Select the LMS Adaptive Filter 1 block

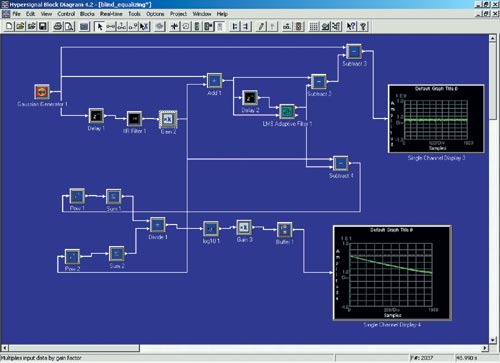coord(287,111)
